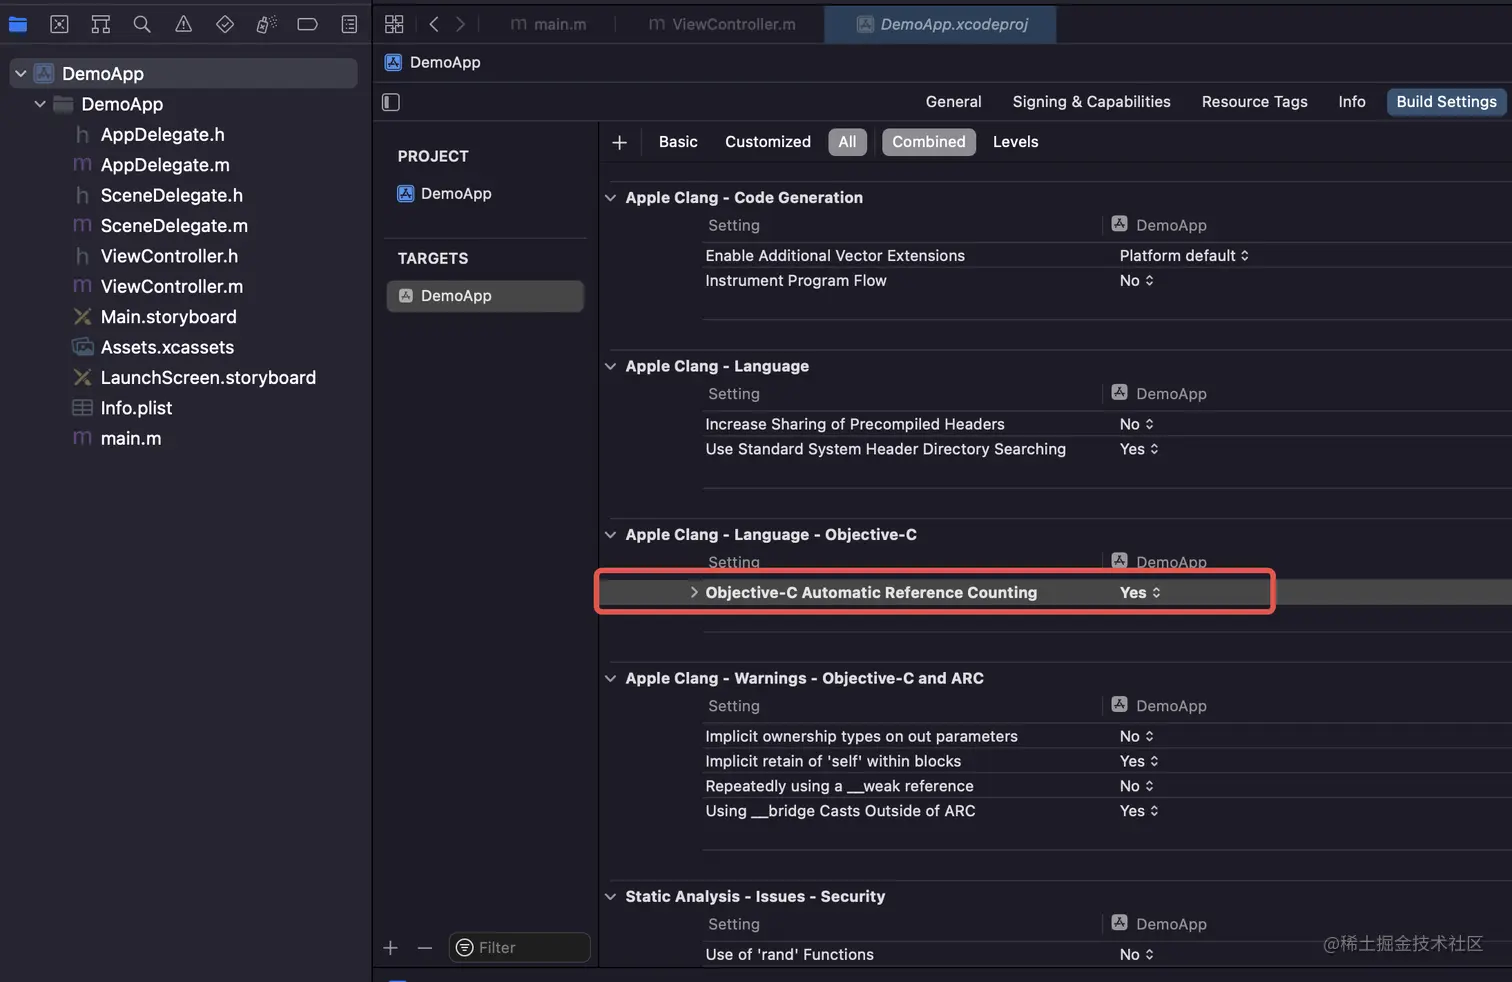Go forward with the right chevron

tap(460, 24)
